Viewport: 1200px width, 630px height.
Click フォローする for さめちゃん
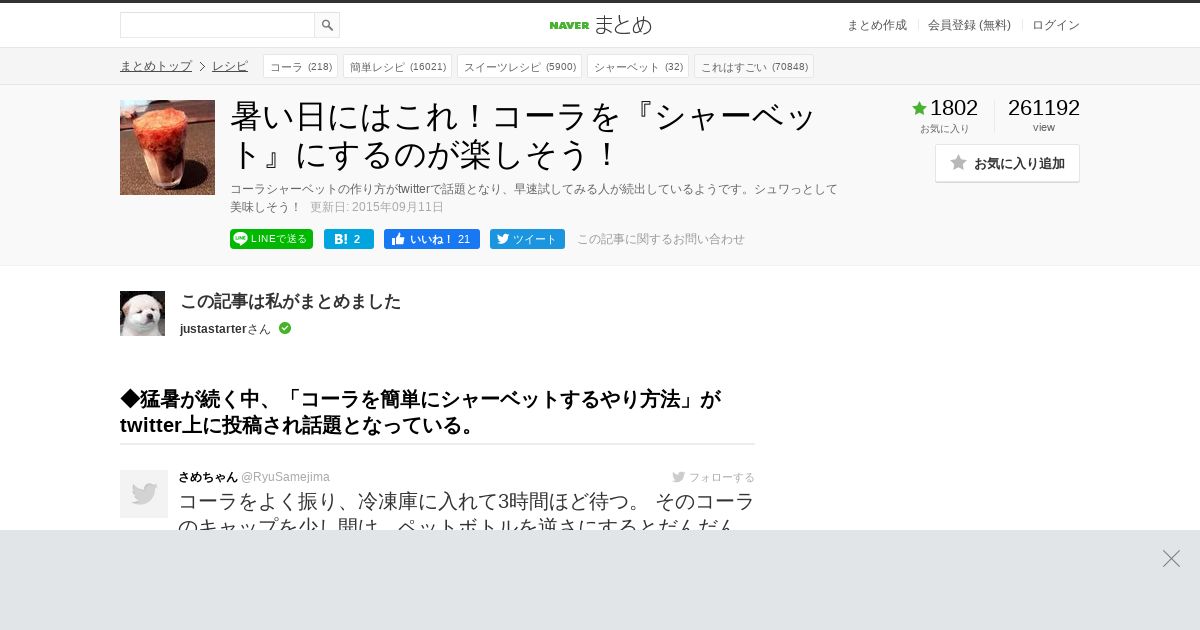click(713, 477)
